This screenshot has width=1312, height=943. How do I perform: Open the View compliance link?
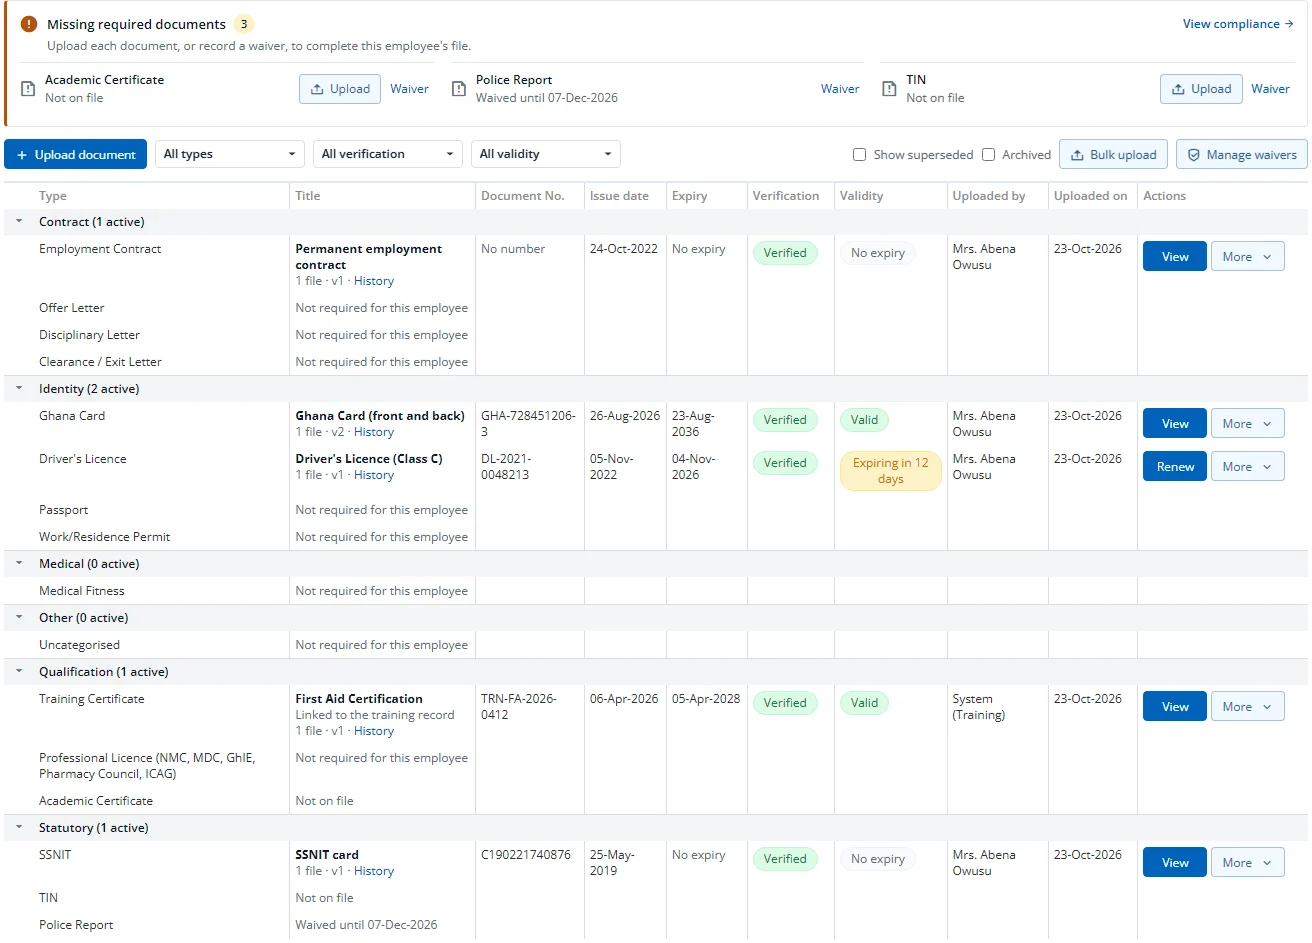[1238, 24]
